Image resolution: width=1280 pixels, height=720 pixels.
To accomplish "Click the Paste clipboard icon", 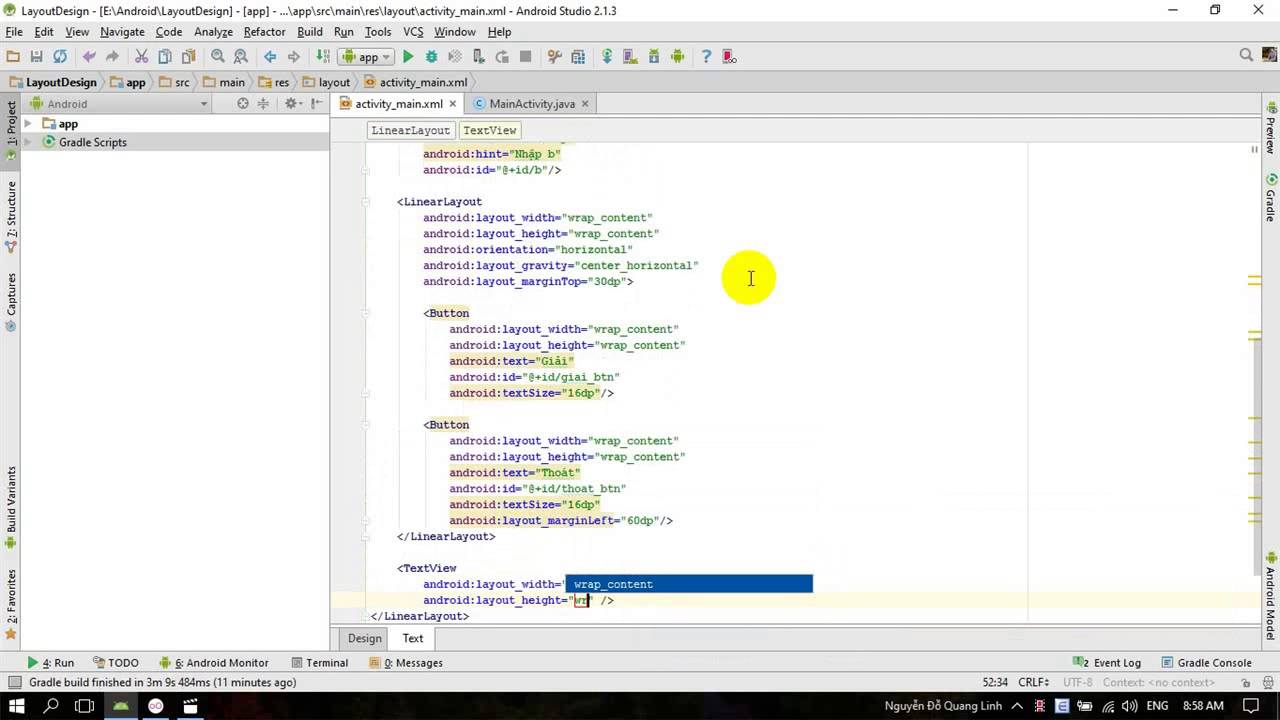I will point(188,57).
